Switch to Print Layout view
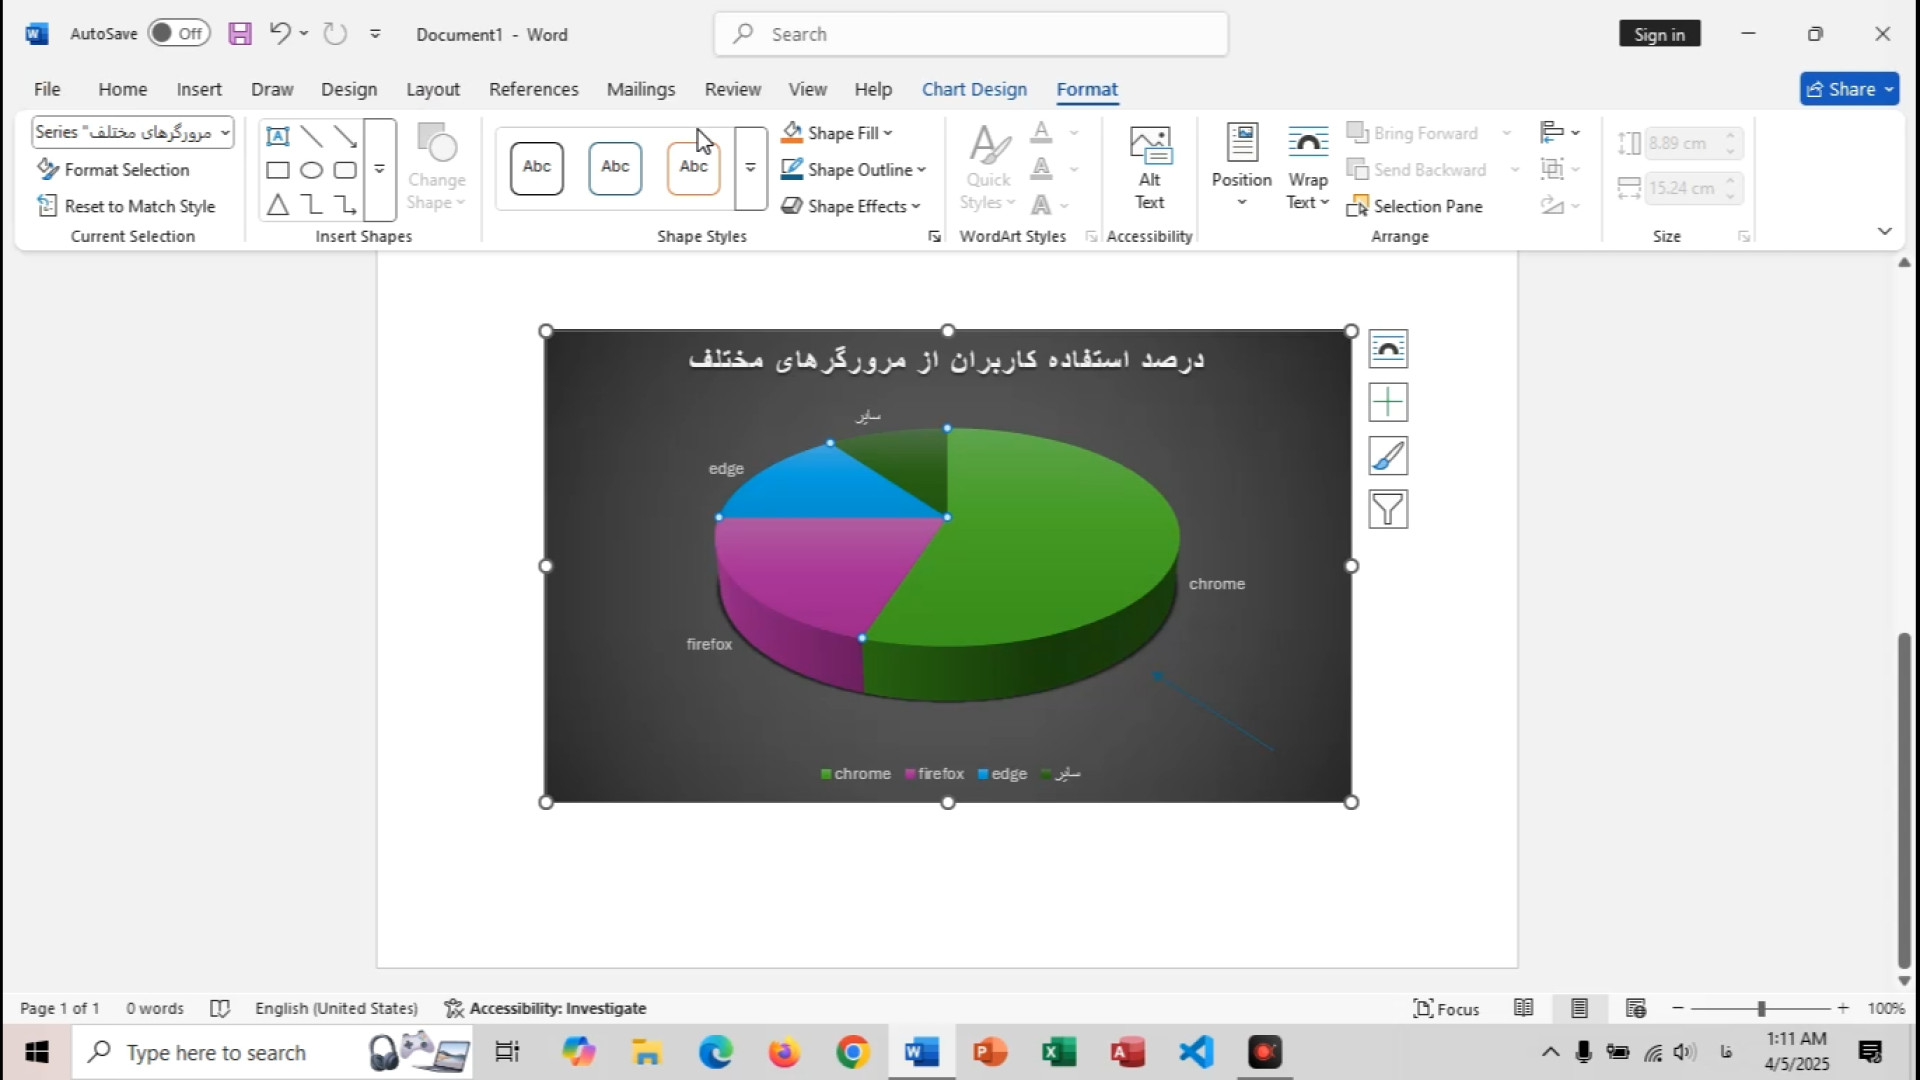The image size is (1920, 1080). tap(1579, 1008)
